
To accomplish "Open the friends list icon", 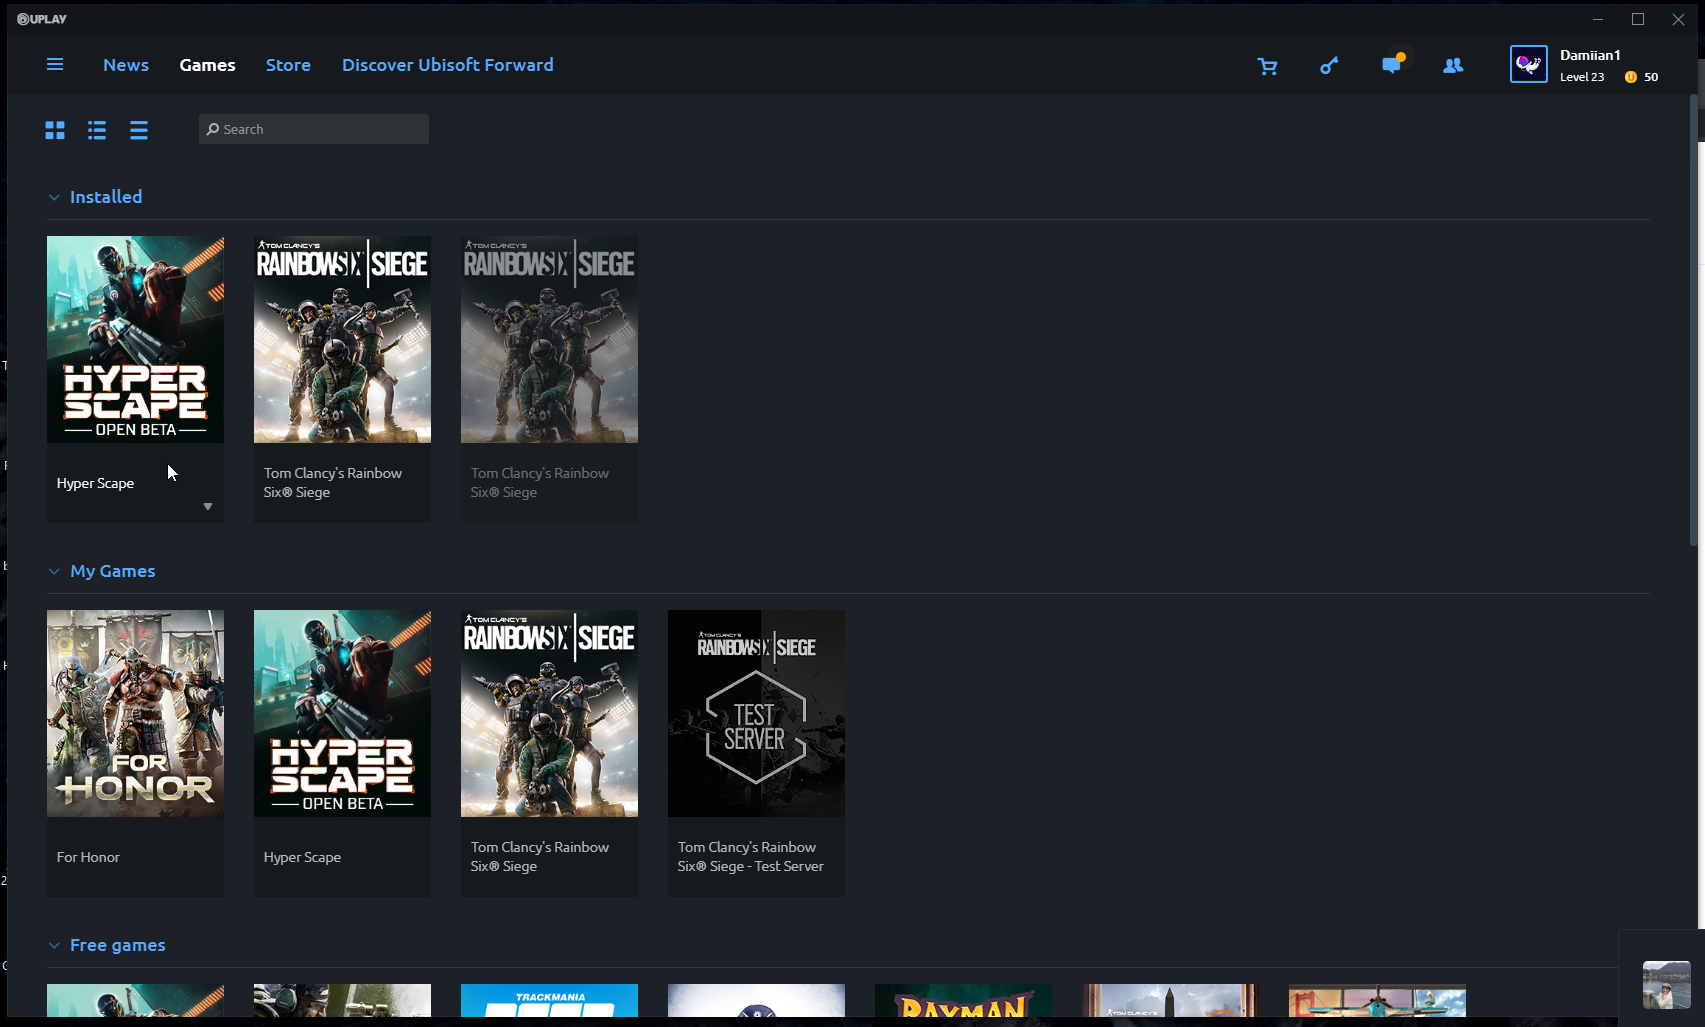I will click(x=1453, y=66).
